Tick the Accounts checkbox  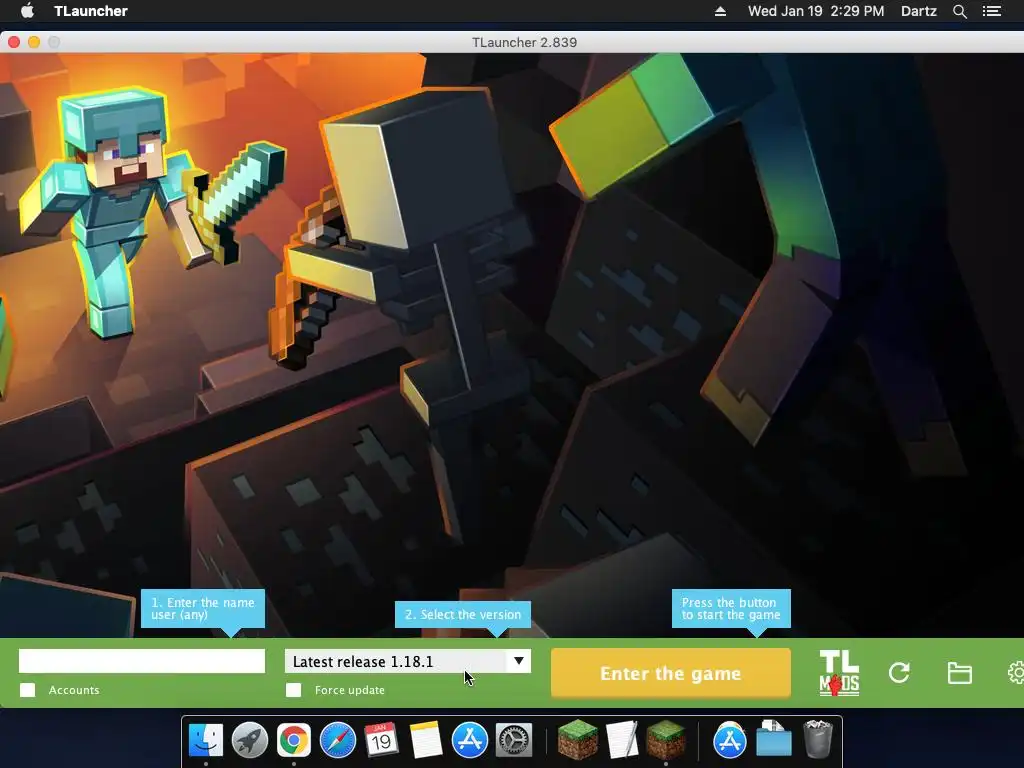point(27,690)
